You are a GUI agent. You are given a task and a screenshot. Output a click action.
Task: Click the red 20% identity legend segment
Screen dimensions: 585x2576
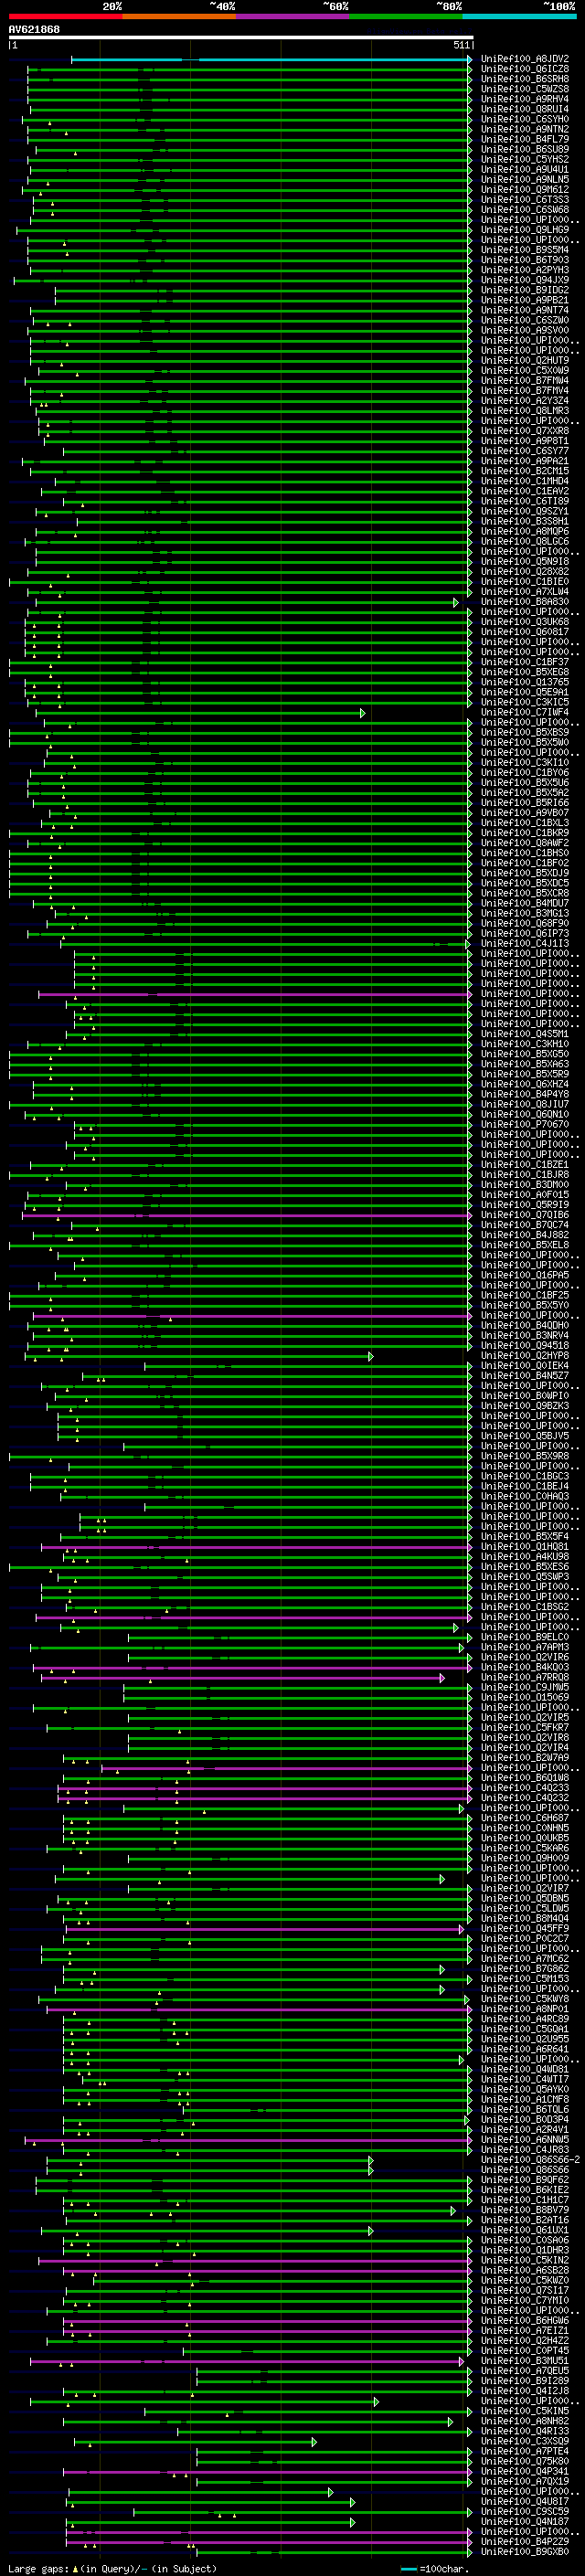point(66,16)
